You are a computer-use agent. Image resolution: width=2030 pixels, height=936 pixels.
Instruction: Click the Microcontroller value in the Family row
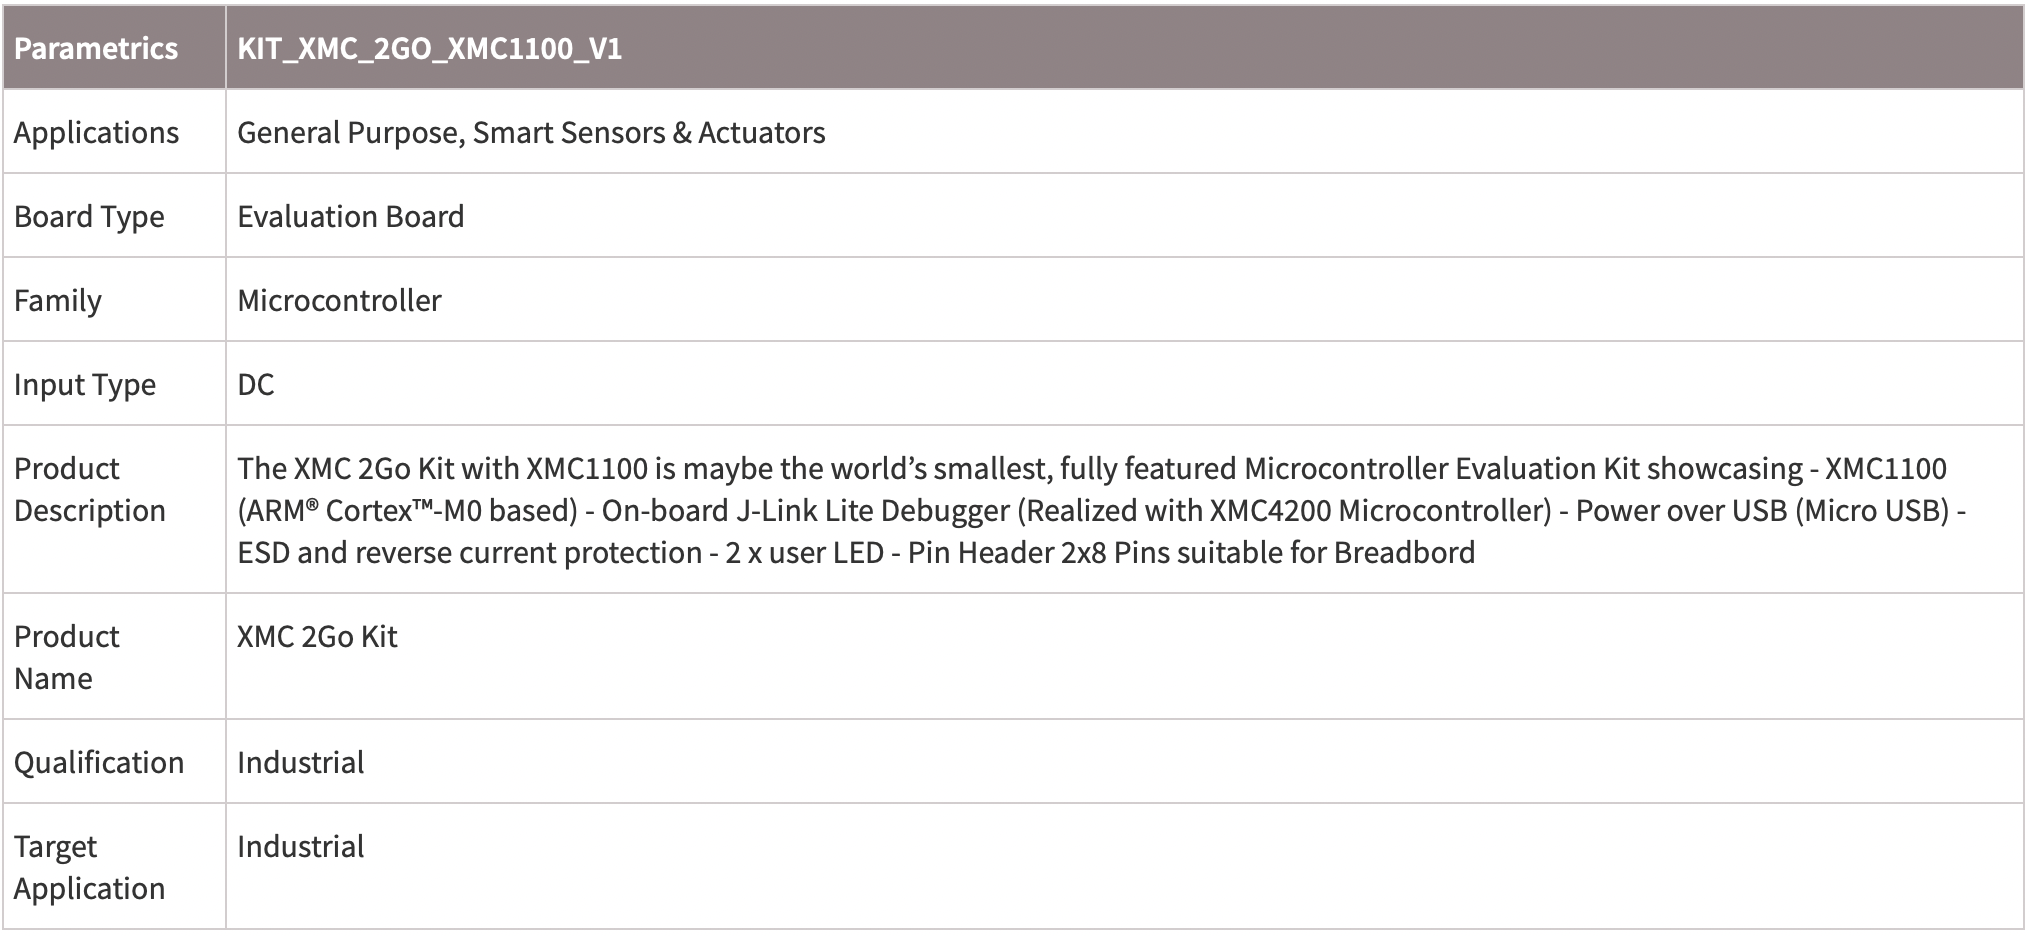pos(339,300)
